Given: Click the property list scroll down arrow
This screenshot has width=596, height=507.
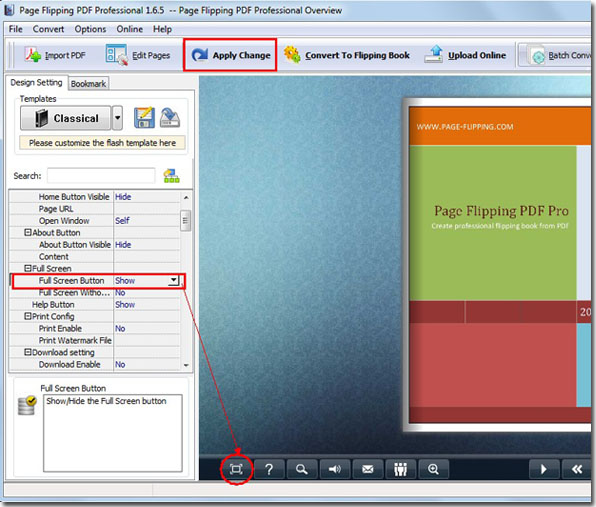Looking at the screenshot, I should point(186,365).
